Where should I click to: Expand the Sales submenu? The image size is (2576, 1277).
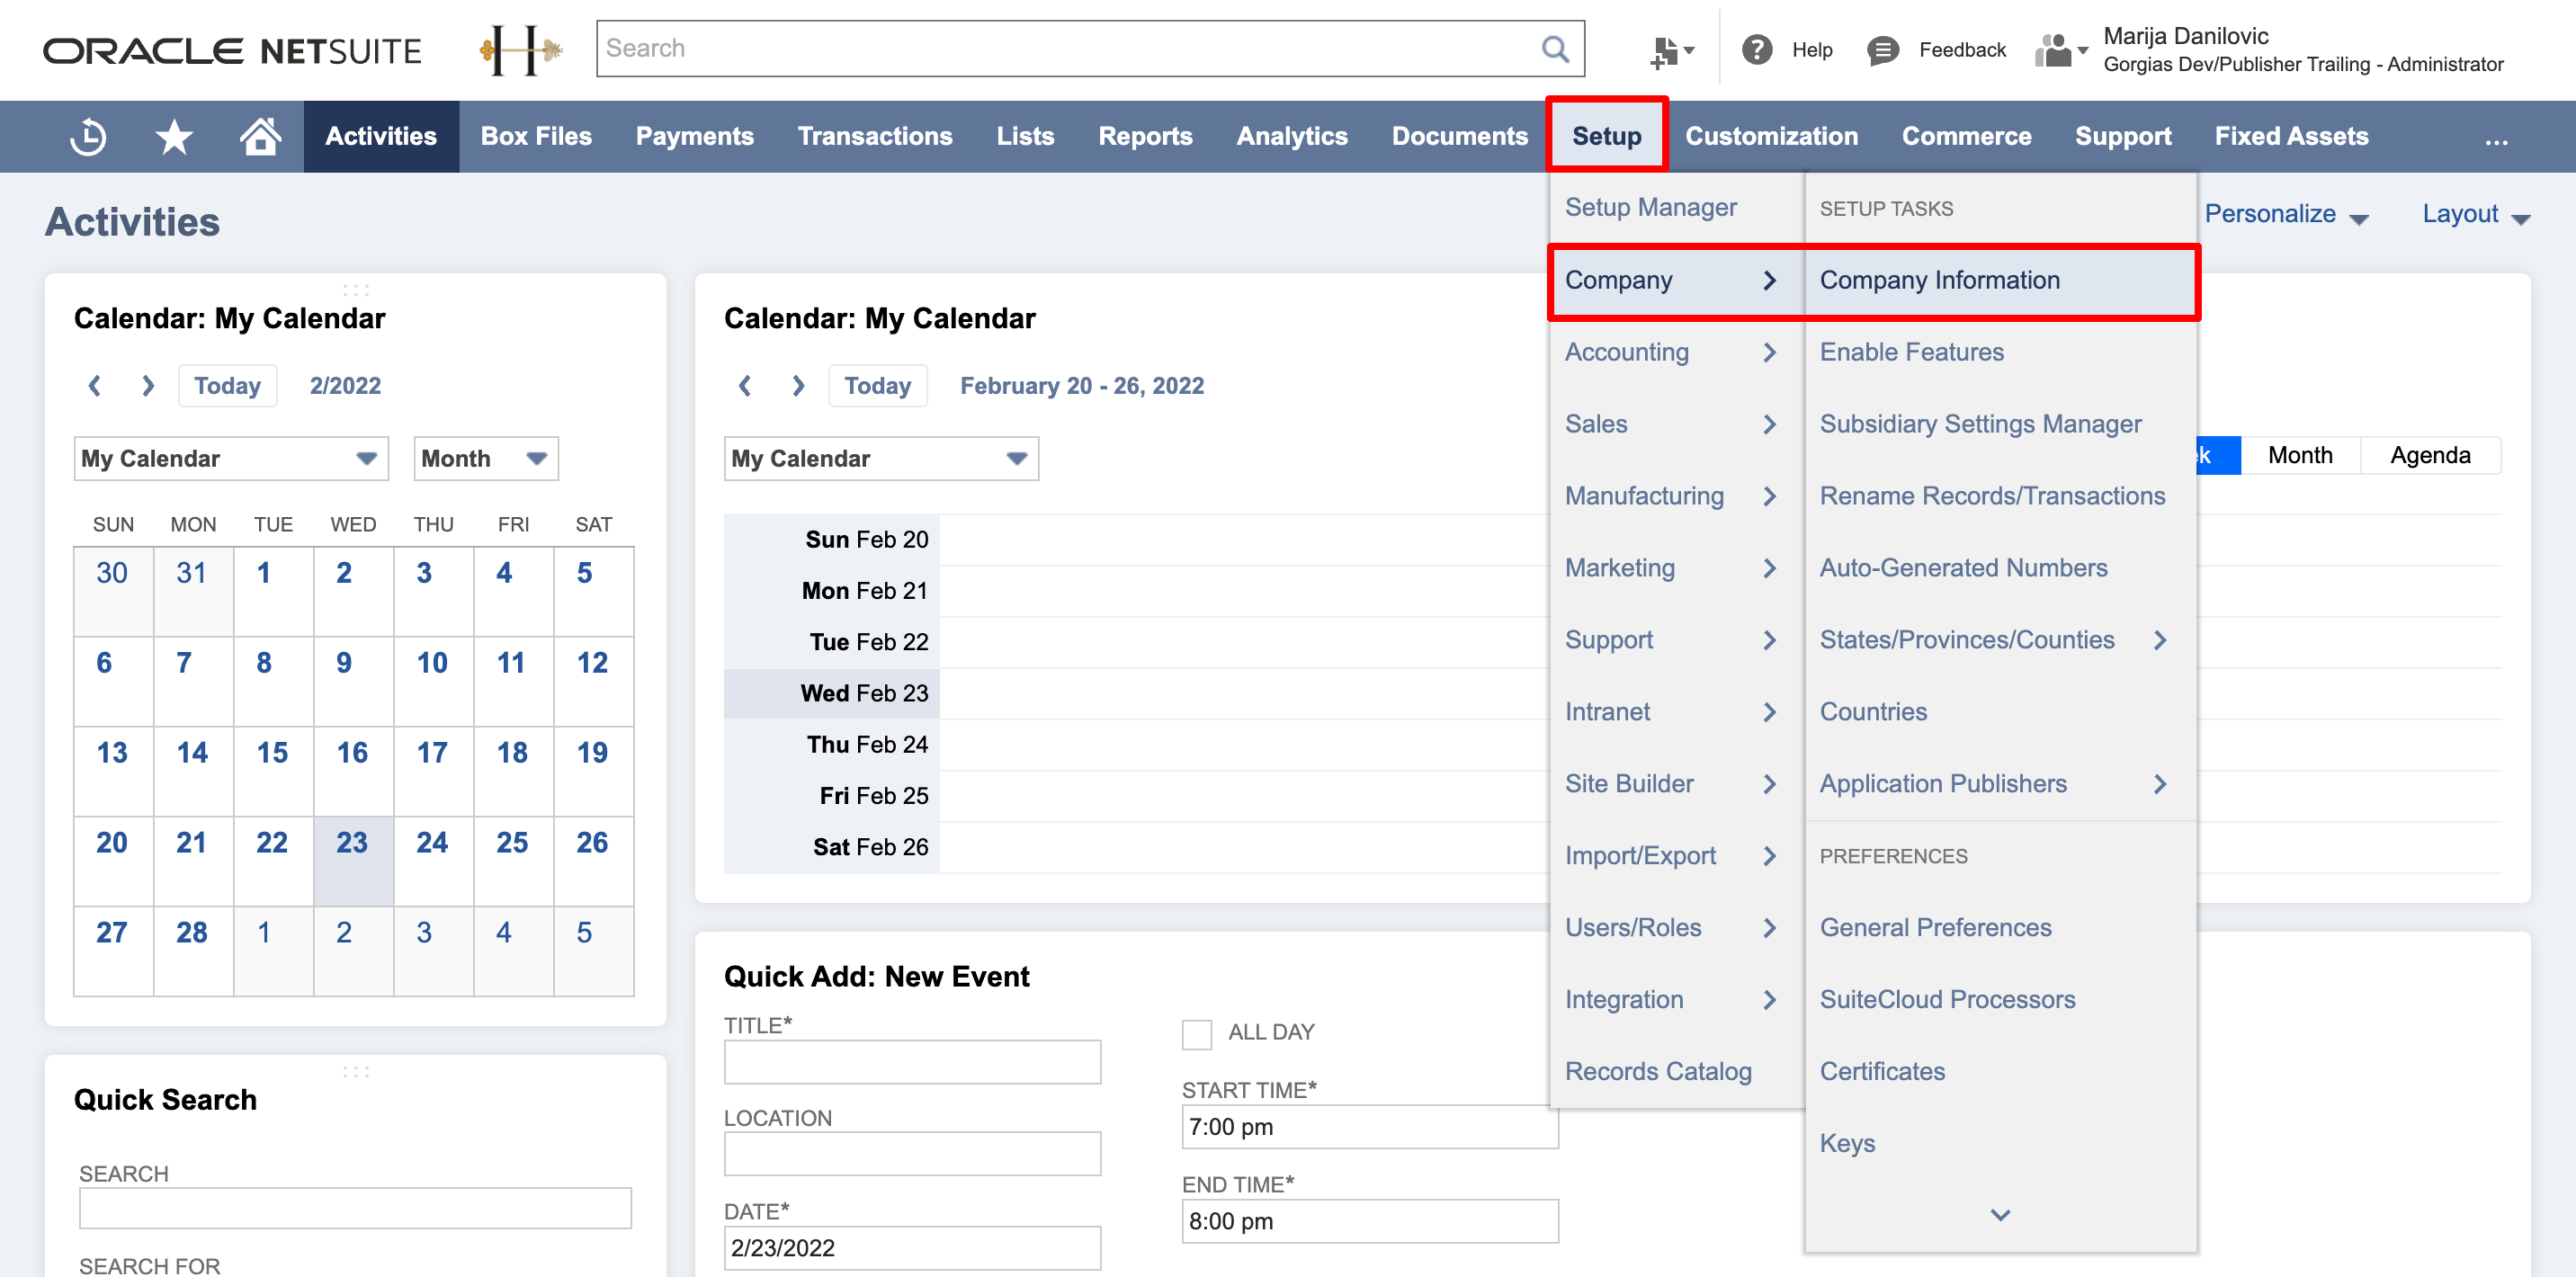coord(1676,424)
